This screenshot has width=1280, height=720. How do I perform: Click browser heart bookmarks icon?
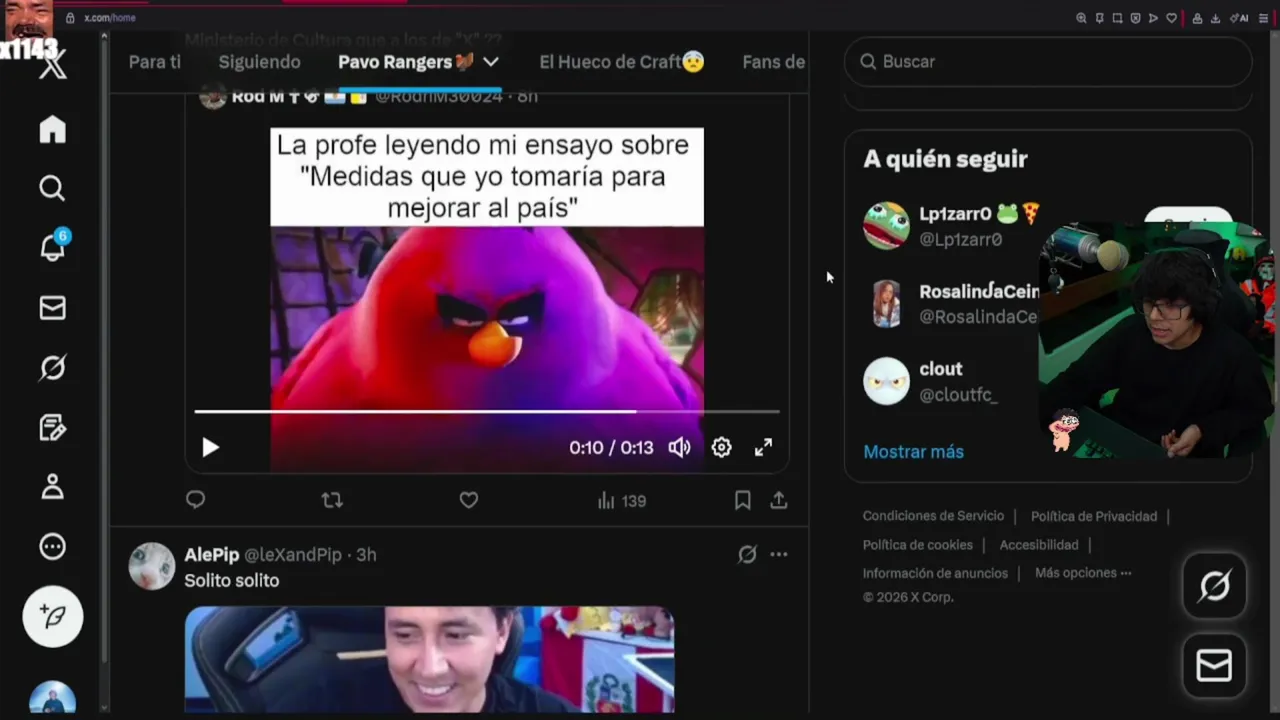click(1171, 18)
